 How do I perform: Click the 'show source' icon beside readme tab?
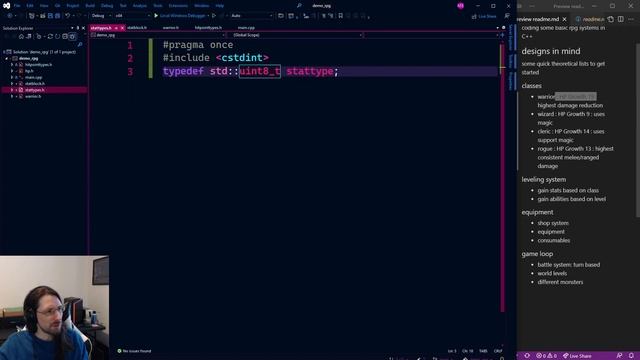click(x=611, y=19)
